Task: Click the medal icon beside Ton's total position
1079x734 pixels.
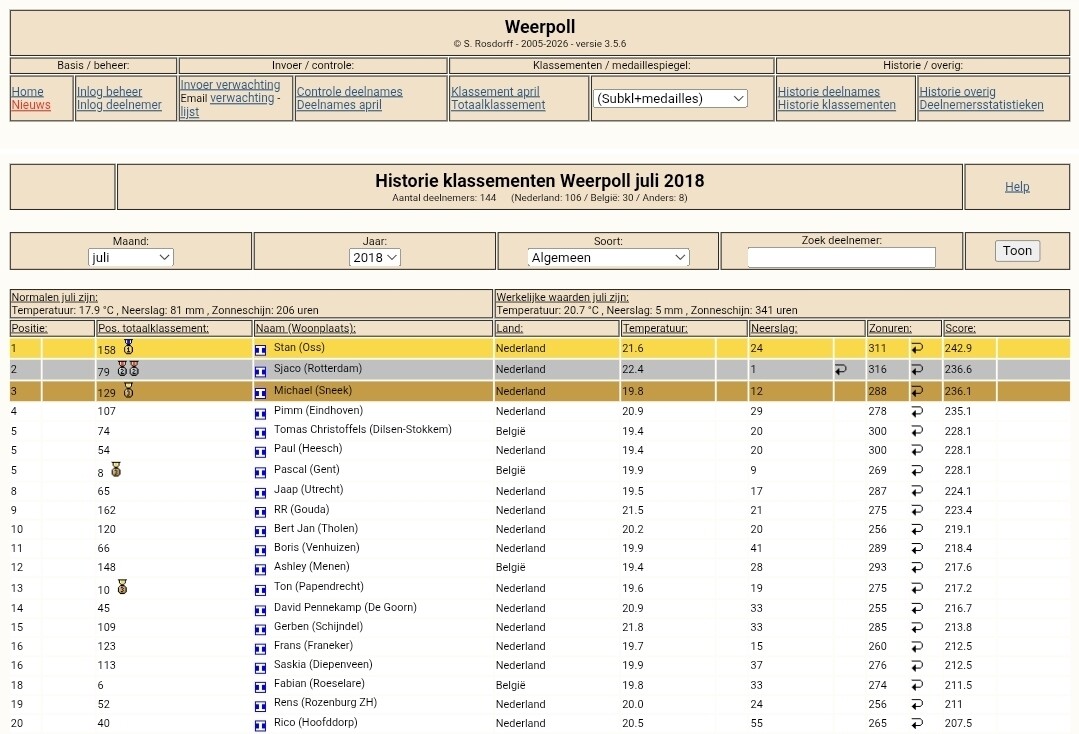Action: pyautogui.click(x=122, y=587)
